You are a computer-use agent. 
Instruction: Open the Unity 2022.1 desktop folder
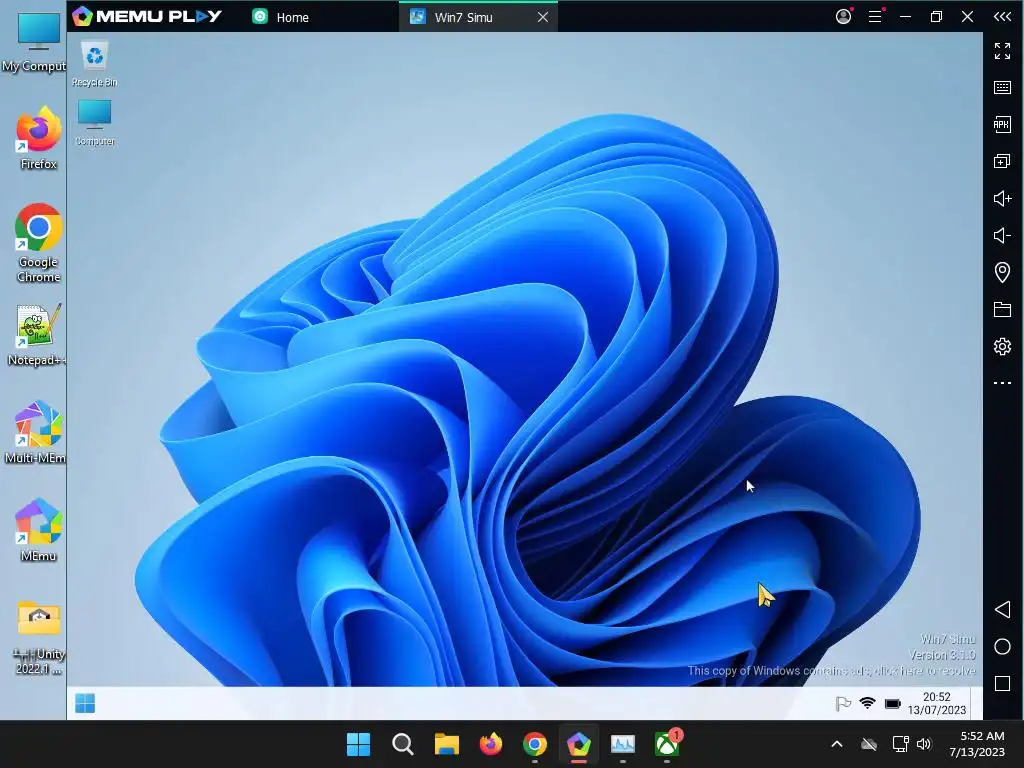(38, 637)
